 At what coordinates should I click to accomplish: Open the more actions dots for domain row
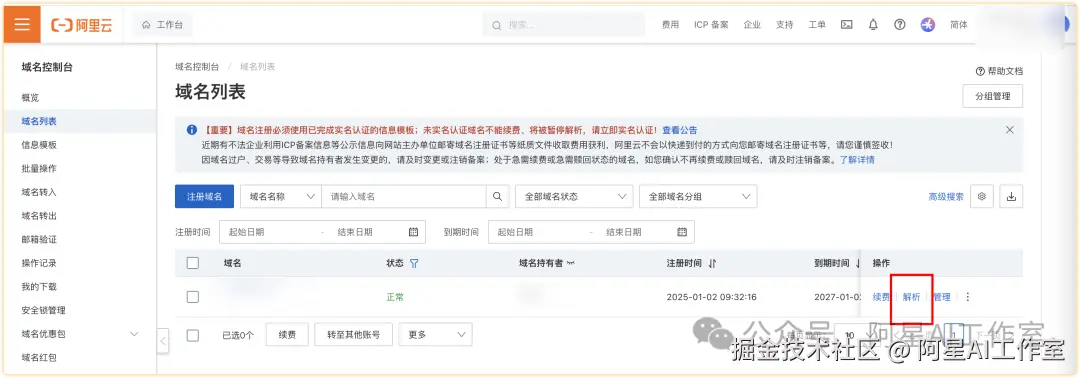click(x=967, y=297)
